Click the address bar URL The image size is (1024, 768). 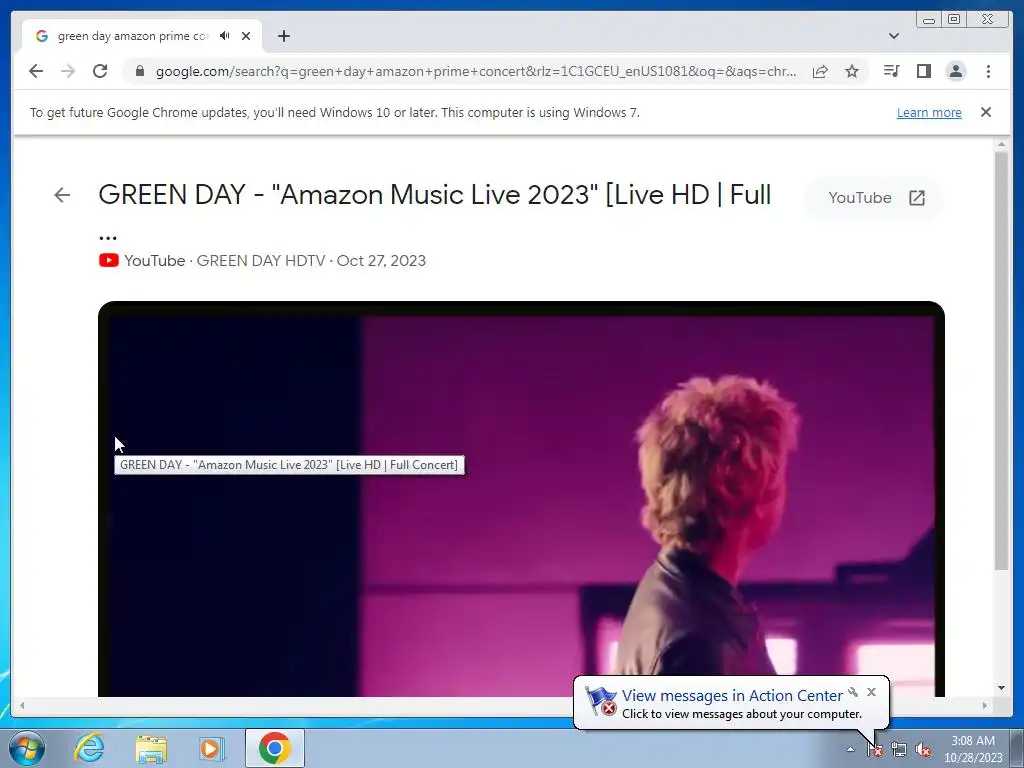(476, 71)
